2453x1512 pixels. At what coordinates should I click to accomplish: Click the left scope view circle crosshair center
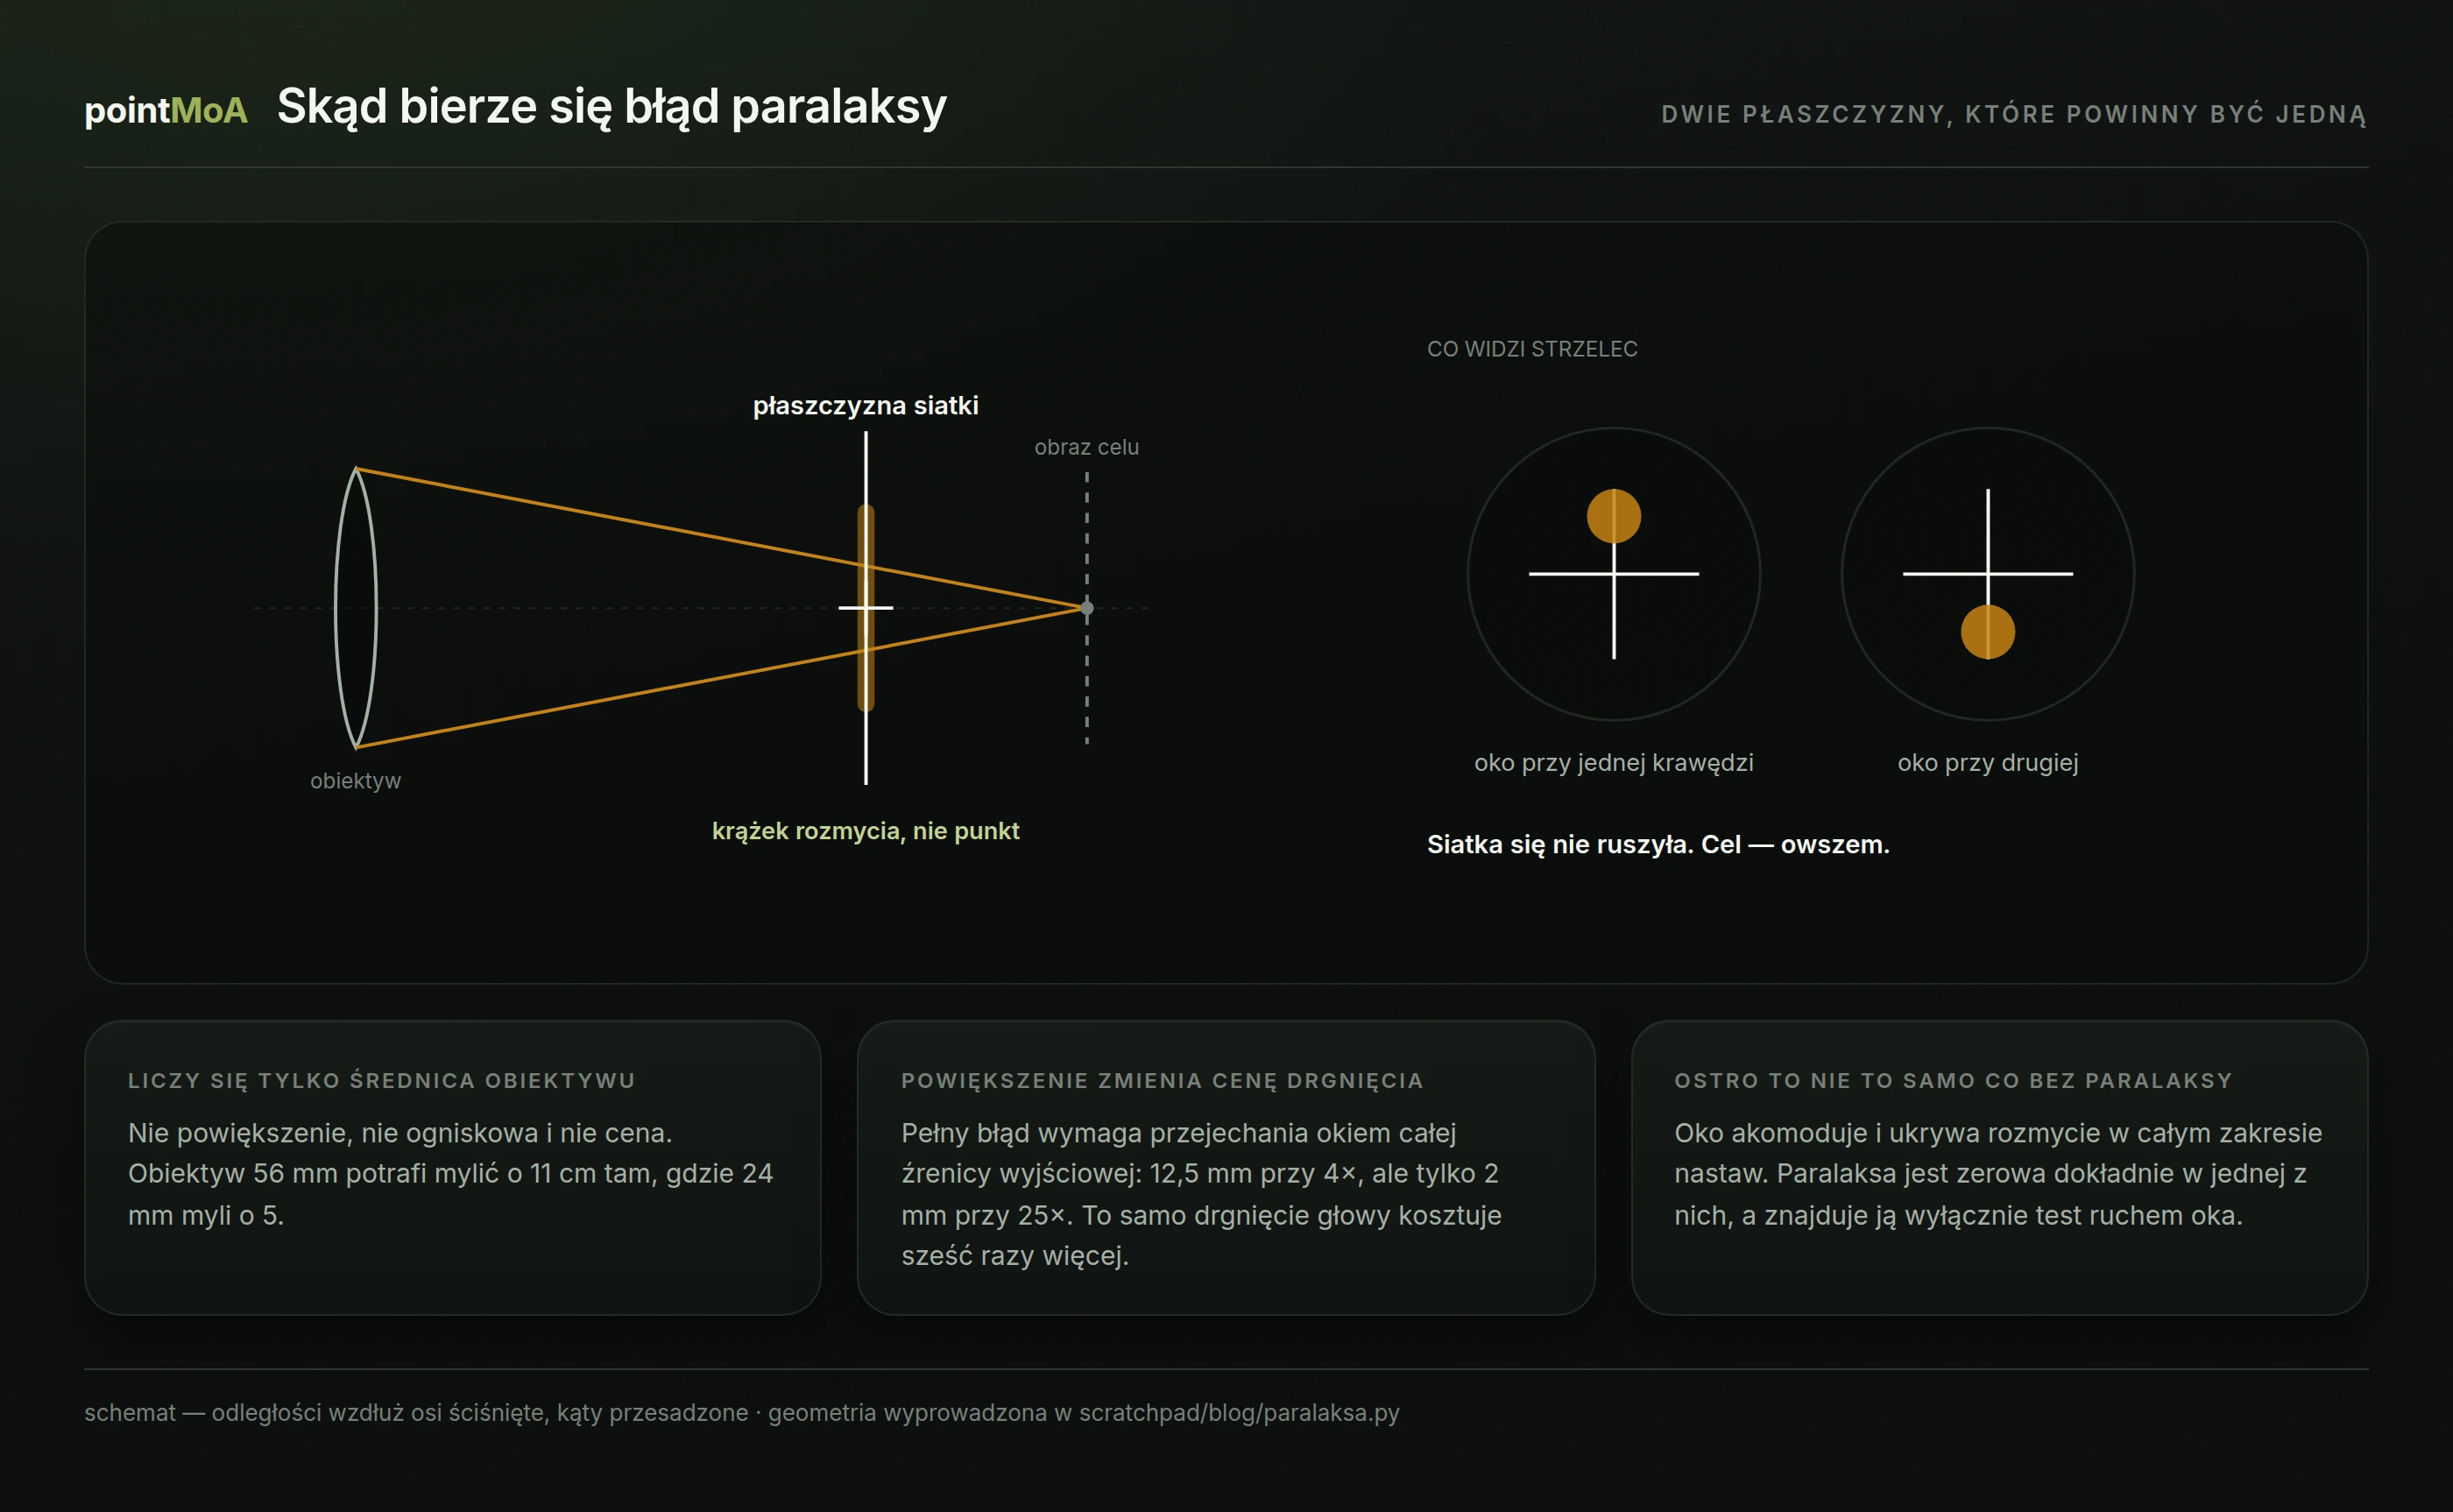coord(1614,574)
